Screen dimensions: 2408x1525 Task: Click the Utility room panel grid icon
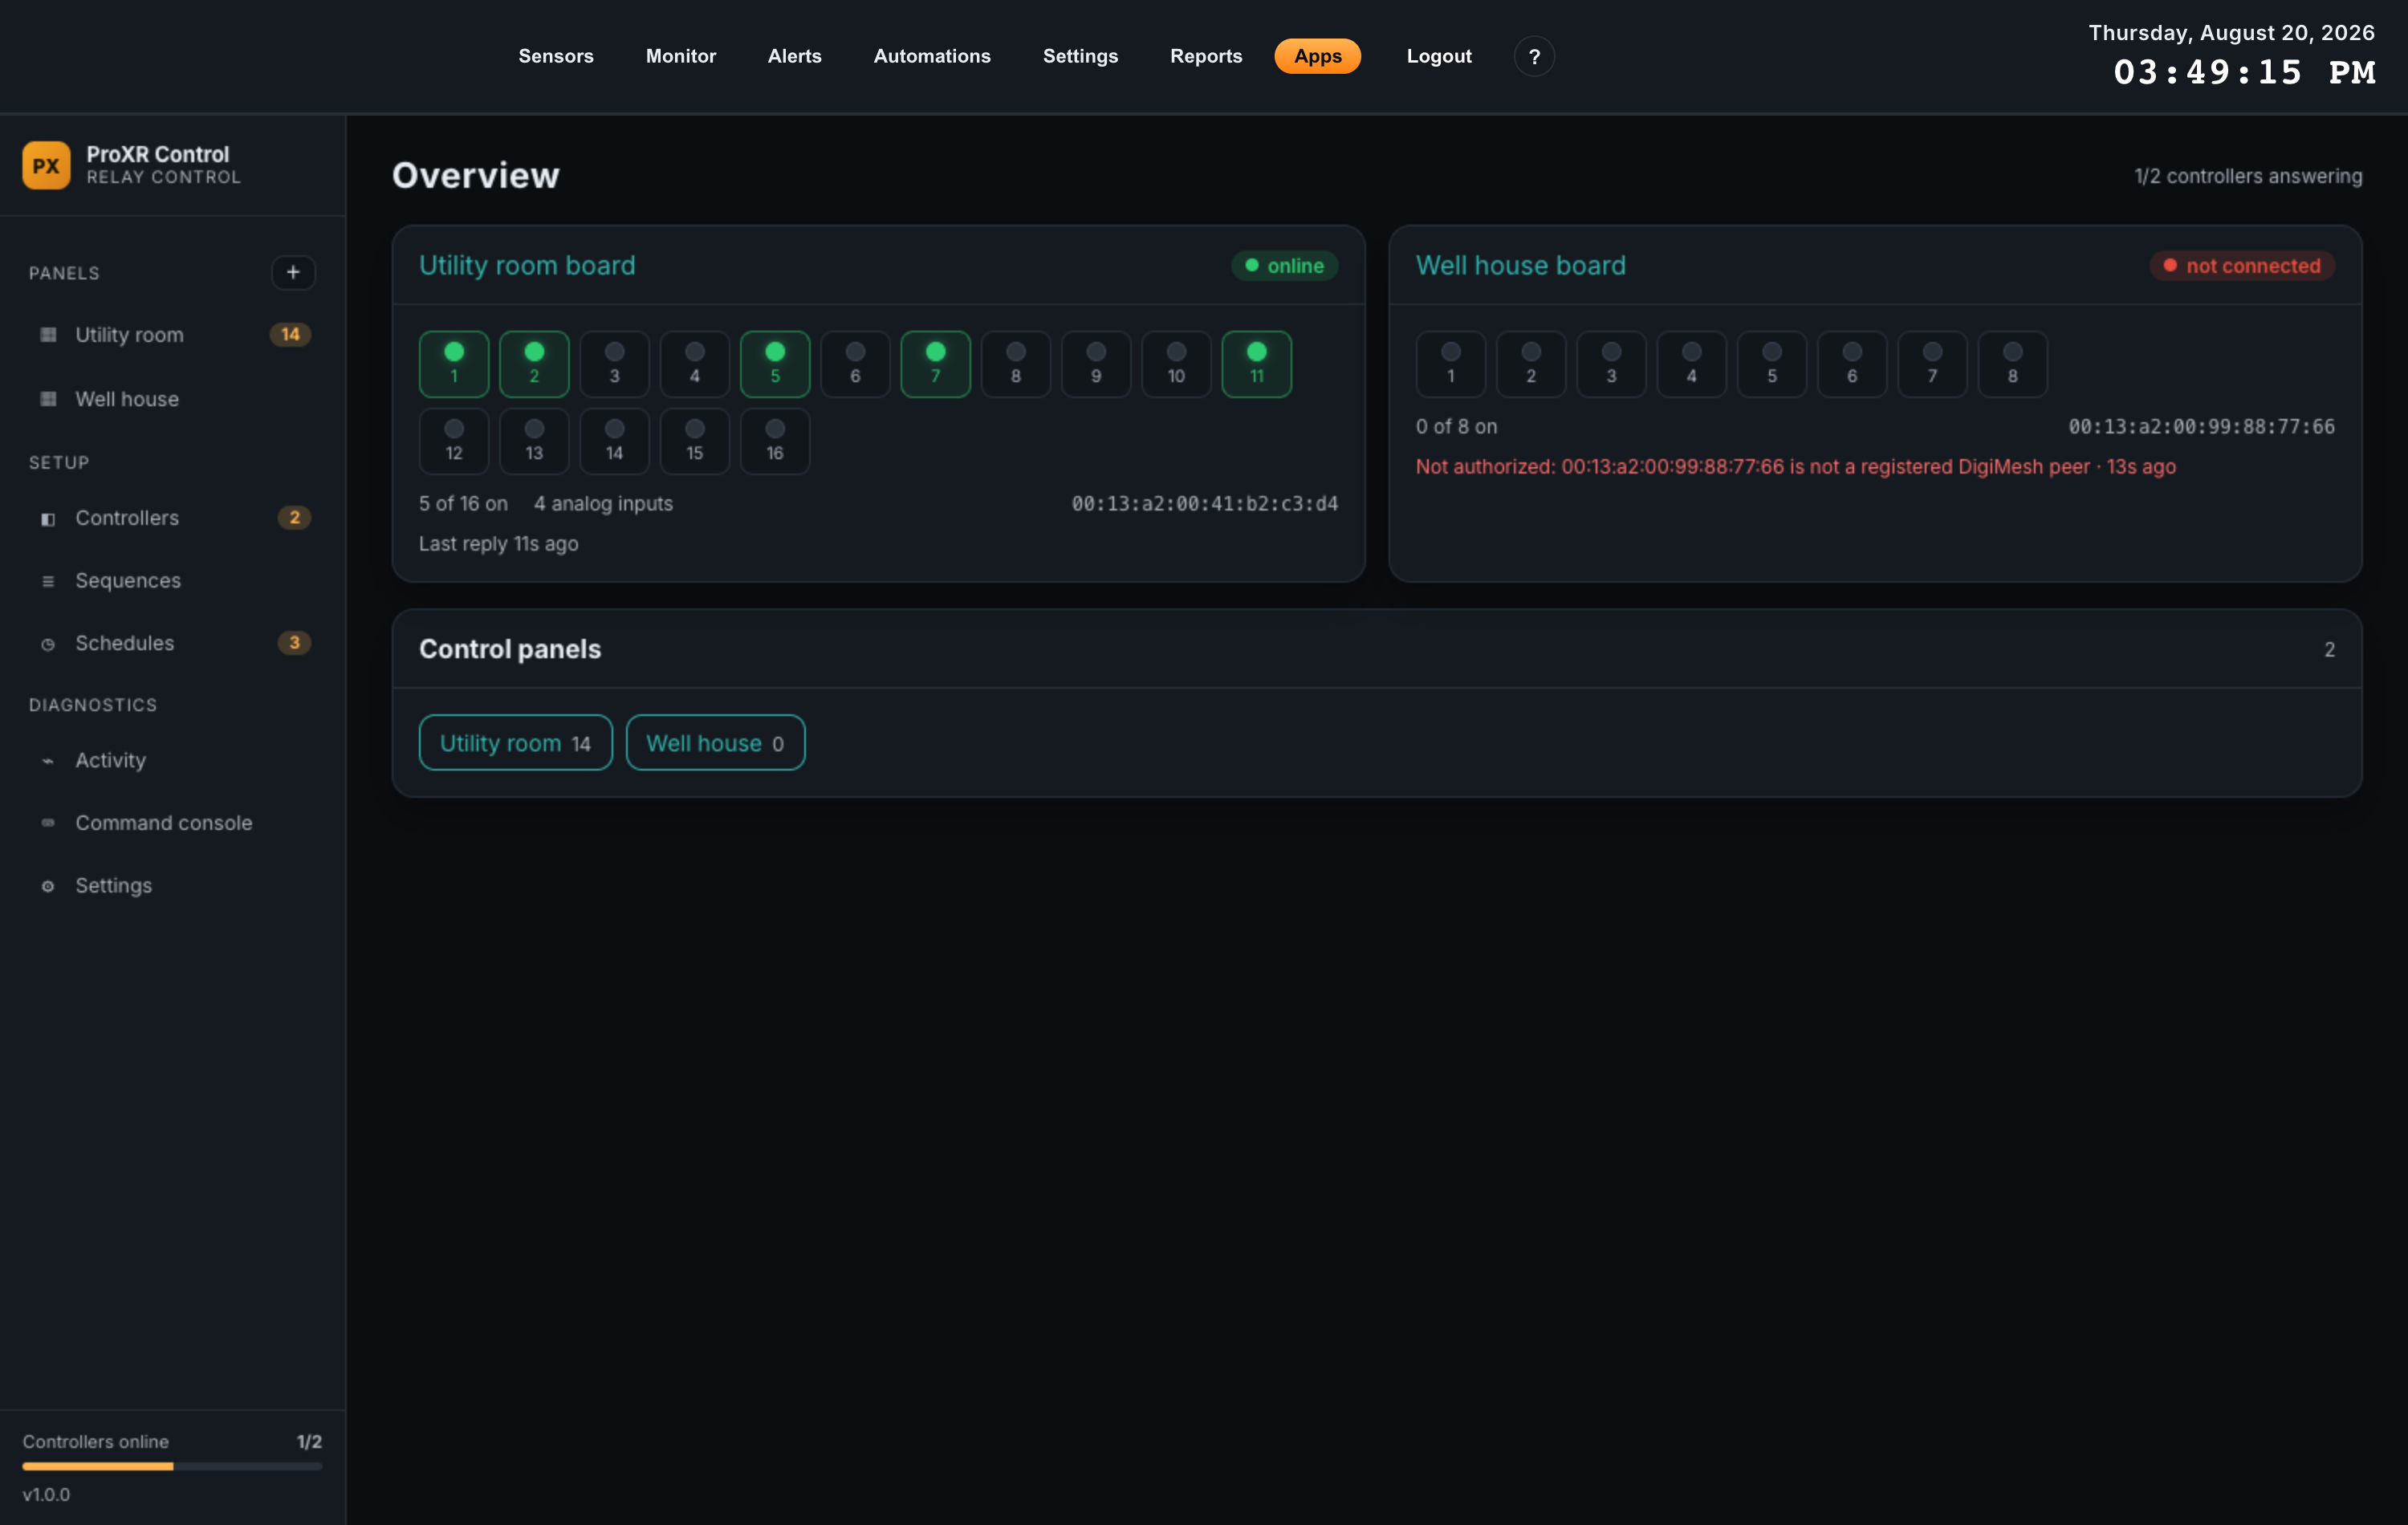(48, 335)
